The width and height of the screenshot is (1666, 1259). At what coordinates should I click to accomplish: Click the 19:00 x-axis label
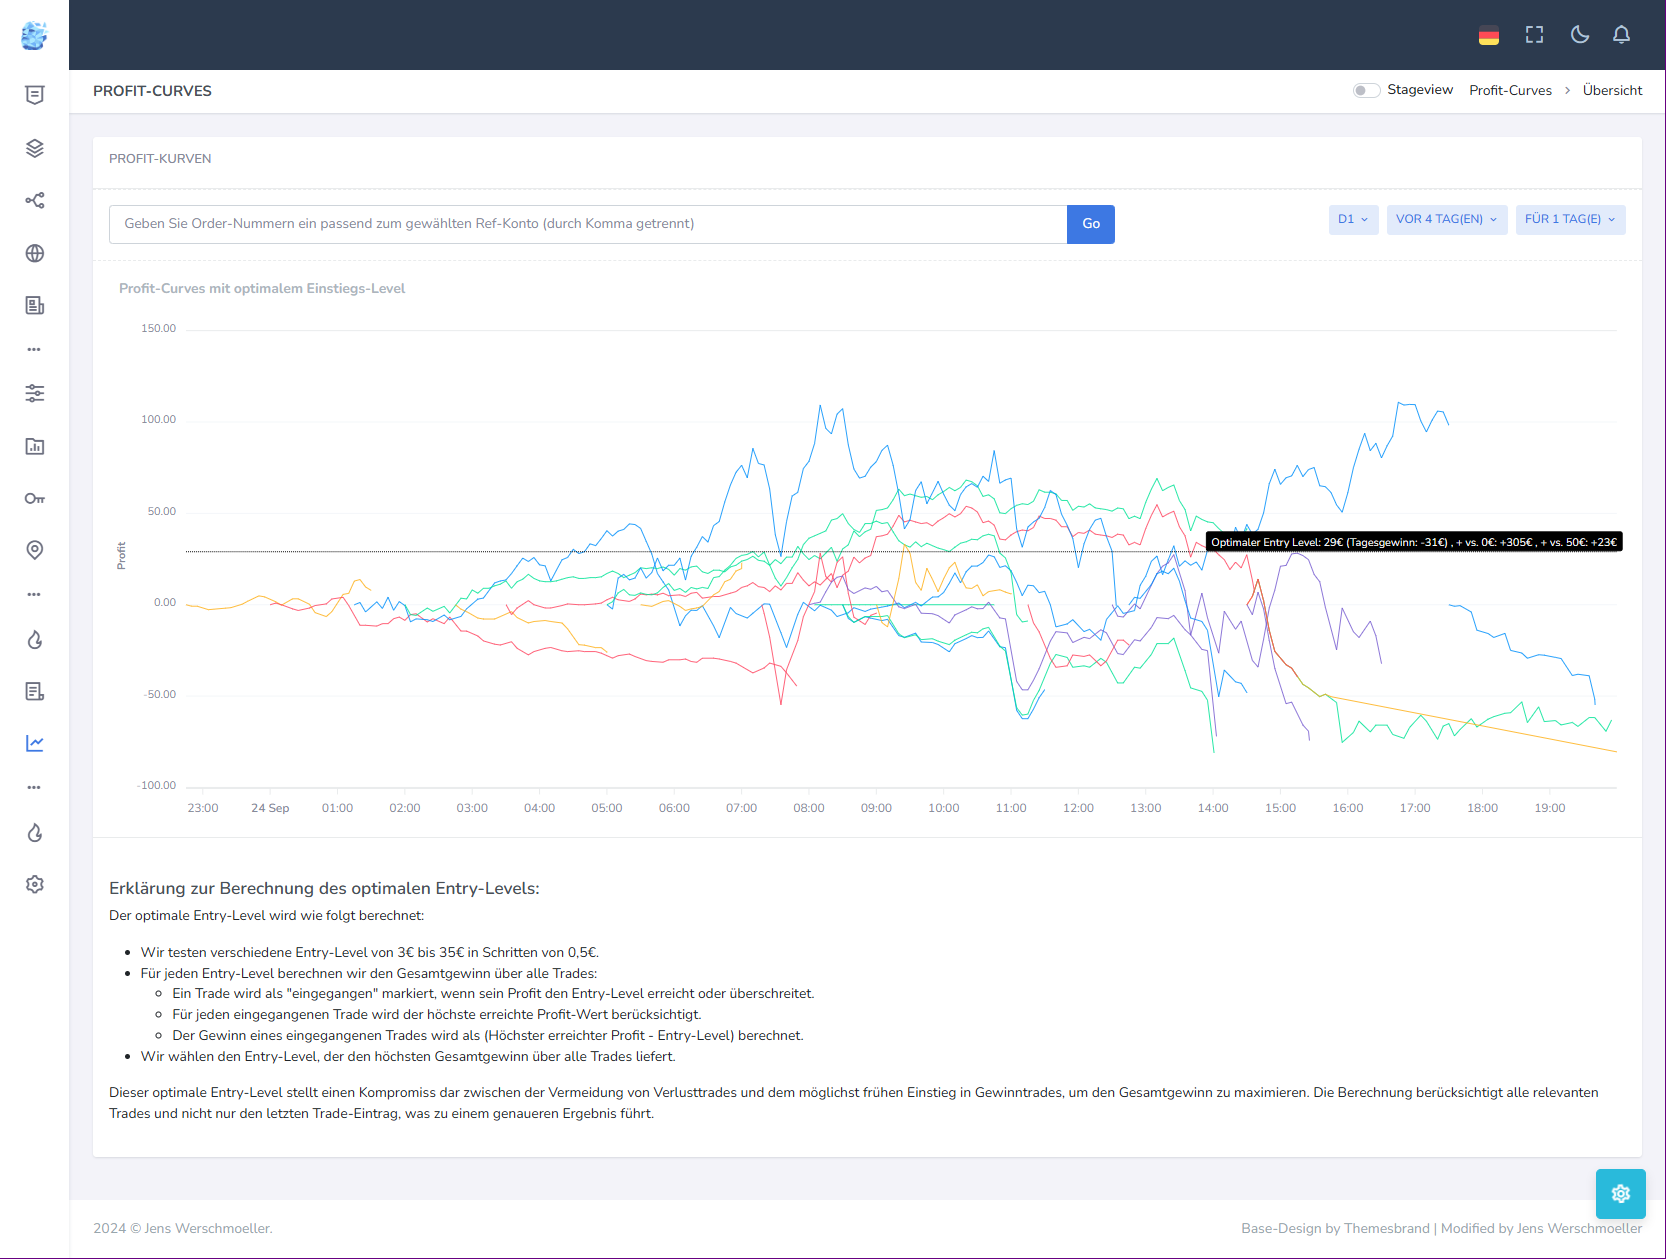pos(1550,808)
